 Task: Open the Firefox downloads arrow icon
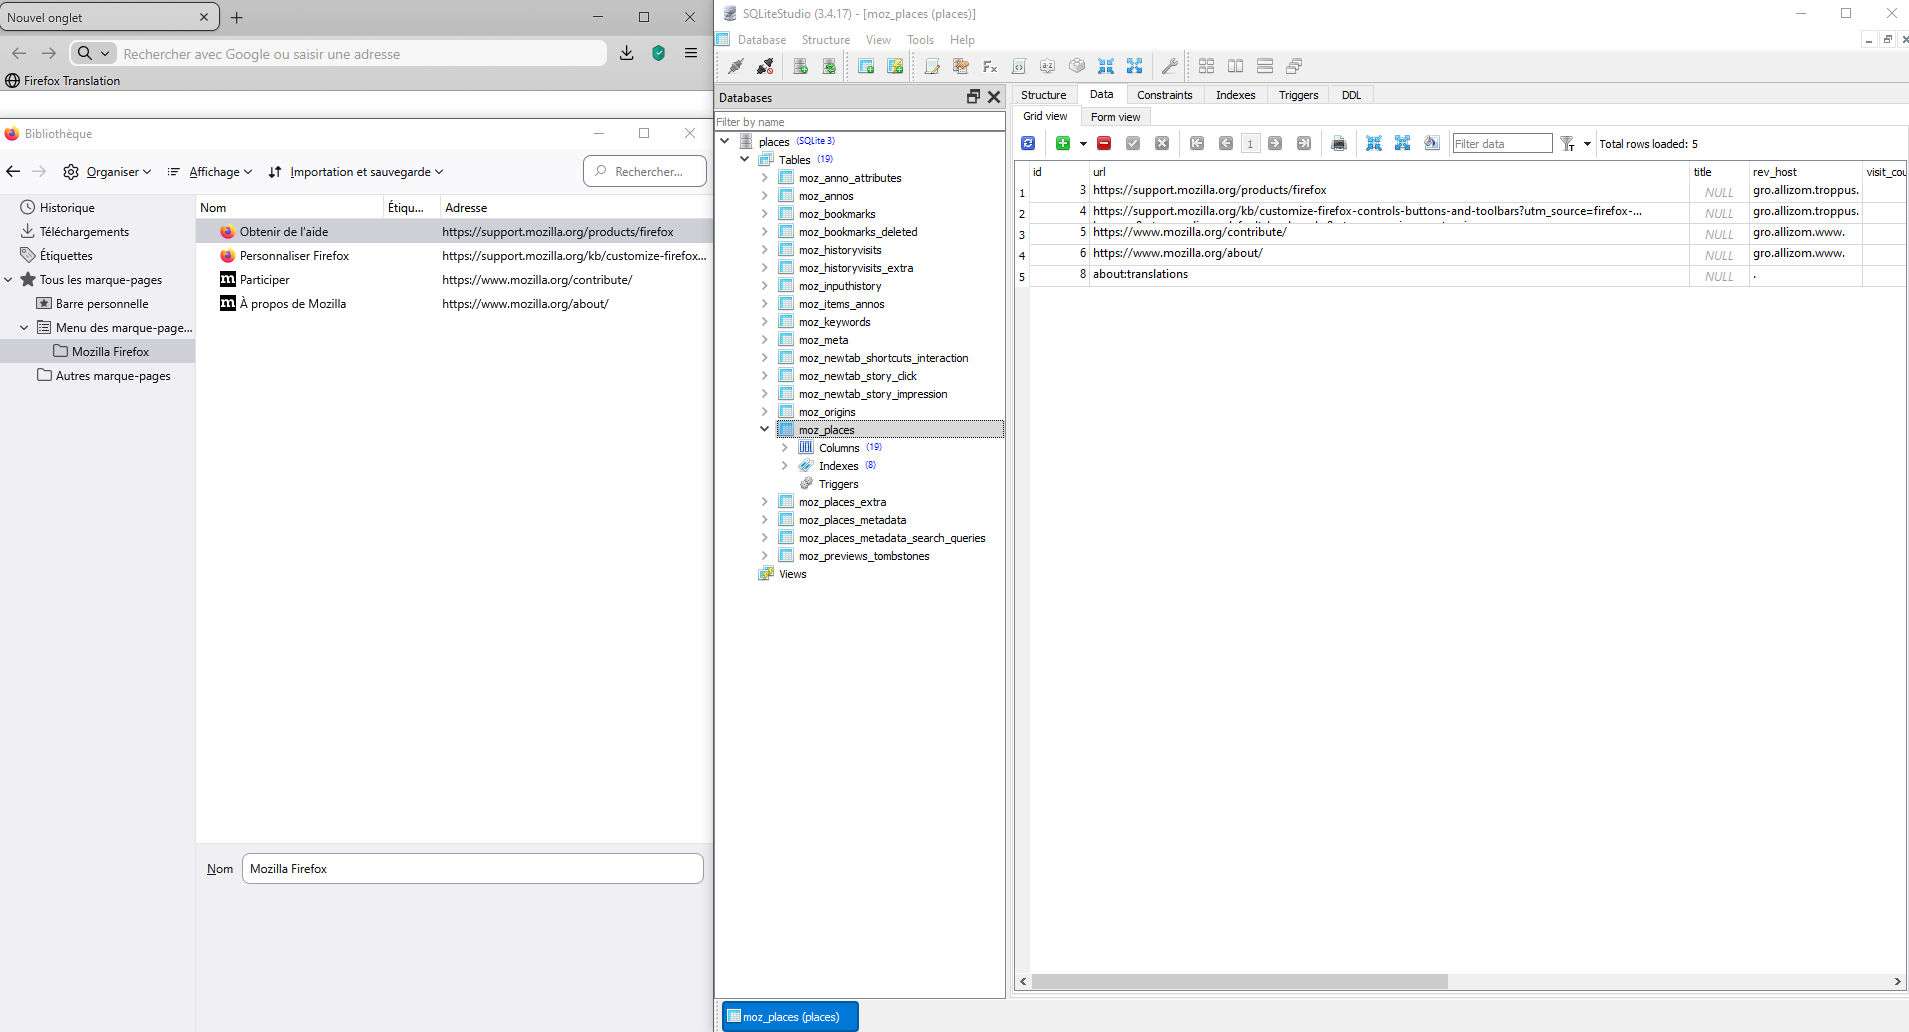coord(627,53)
